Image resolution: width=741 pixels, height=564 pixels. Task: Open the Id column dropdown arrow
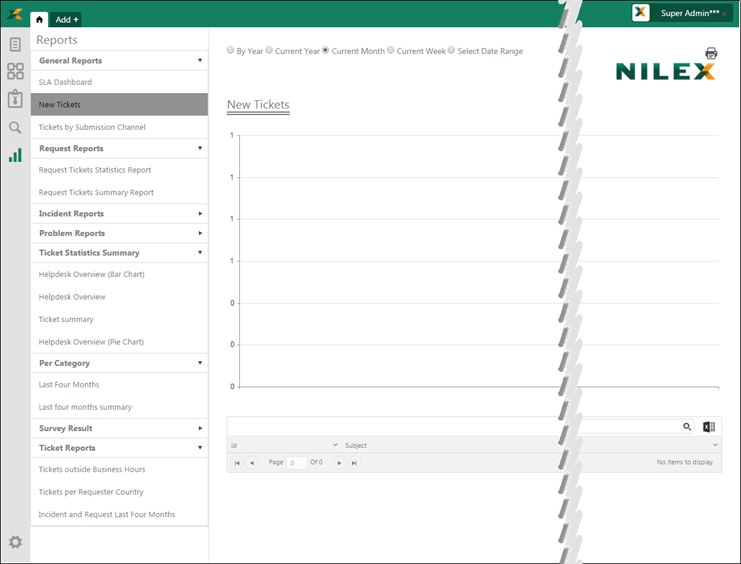(335, 445)
